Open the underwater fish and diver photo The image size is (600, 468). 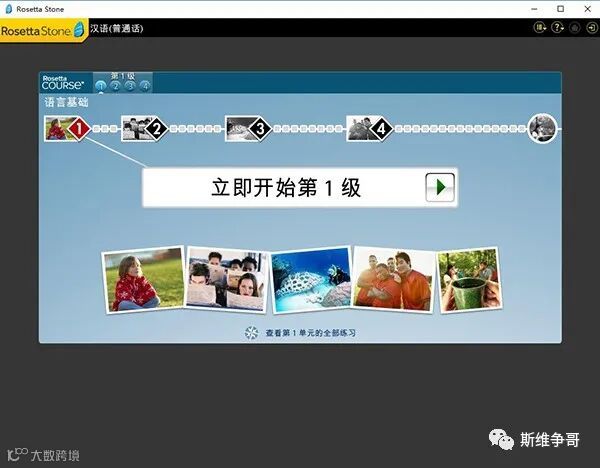pos(311,279)
